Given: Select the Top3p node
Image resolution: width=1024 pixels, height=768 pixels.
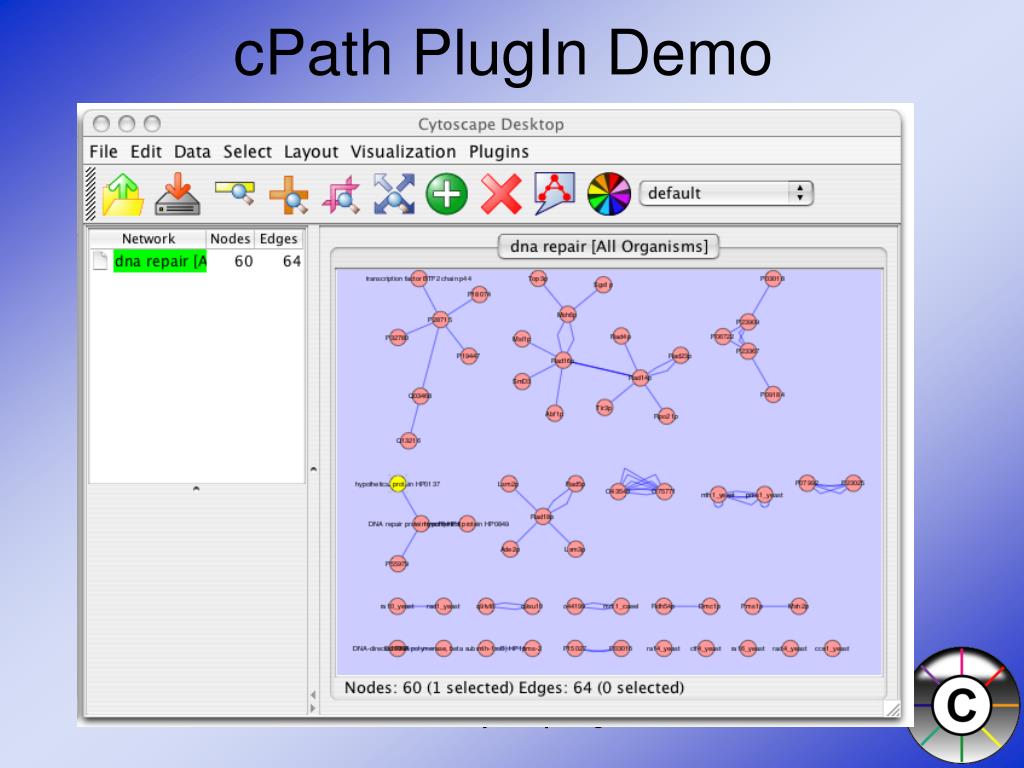Looking at the screenshot, I should point(537,279).
